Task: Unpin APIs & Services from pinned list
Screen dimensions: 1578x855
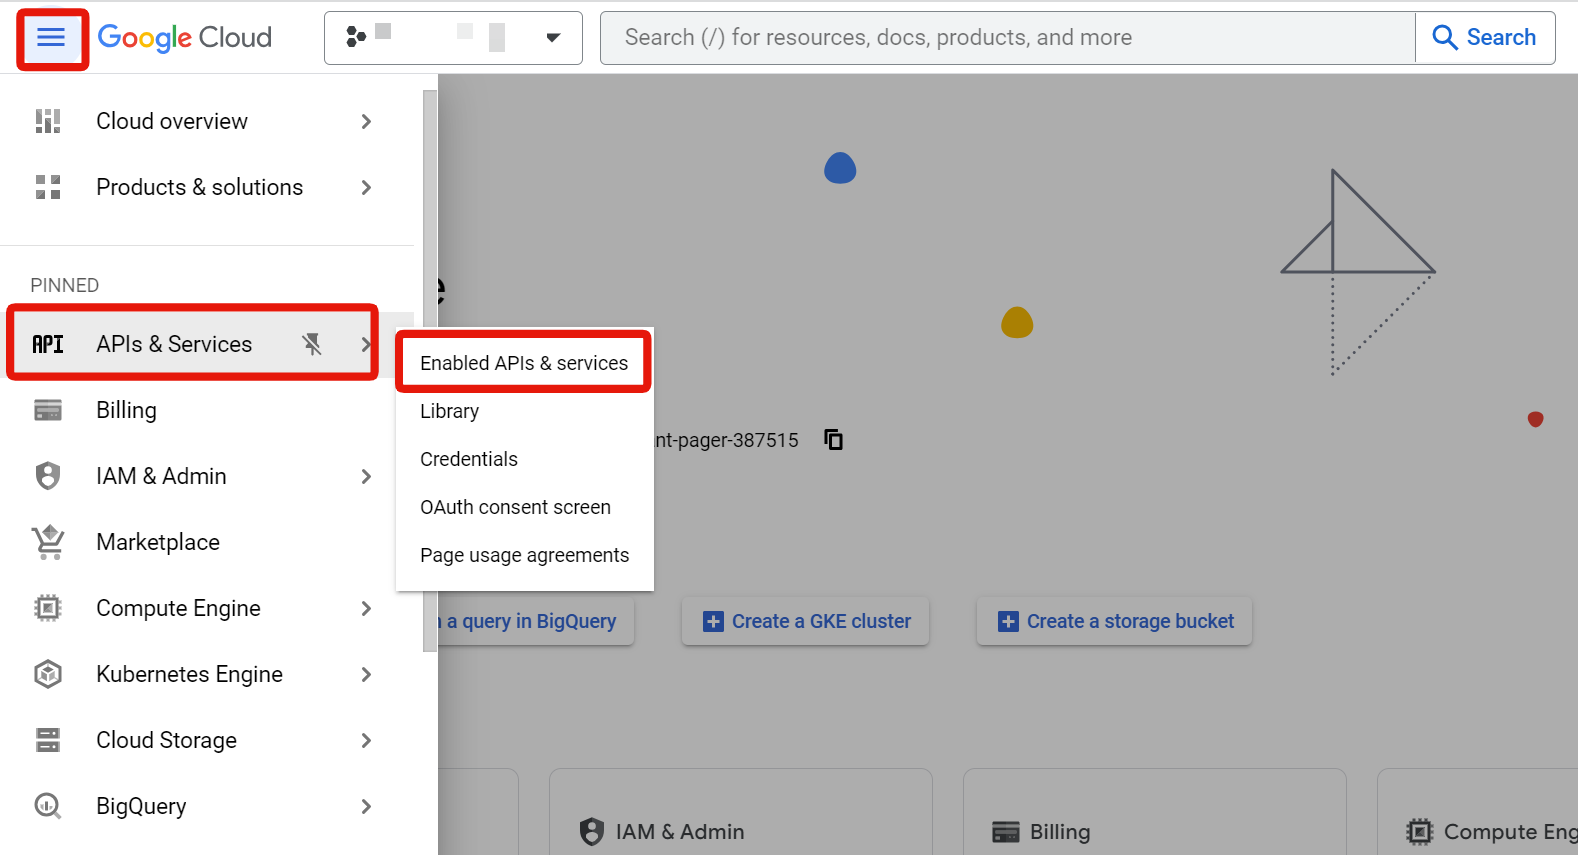Action: click(312, 344)
